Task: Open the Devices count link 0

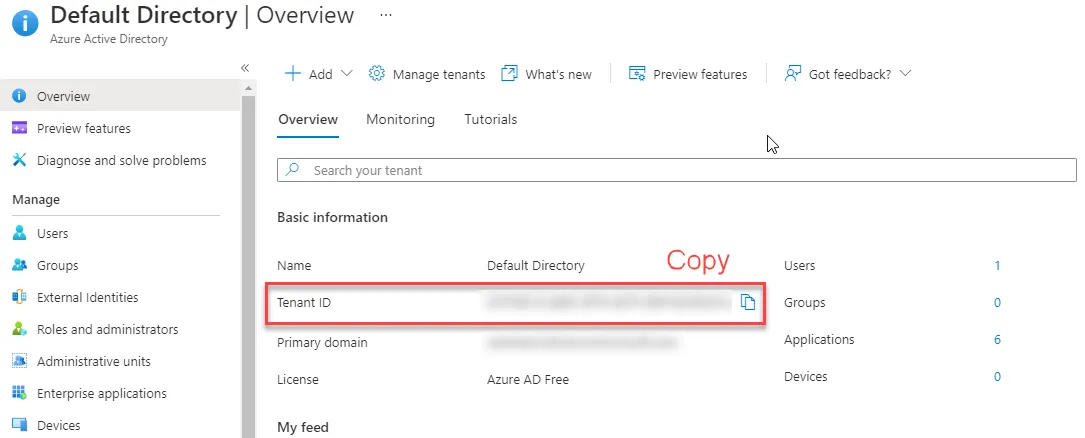Action: coord(997,376)
